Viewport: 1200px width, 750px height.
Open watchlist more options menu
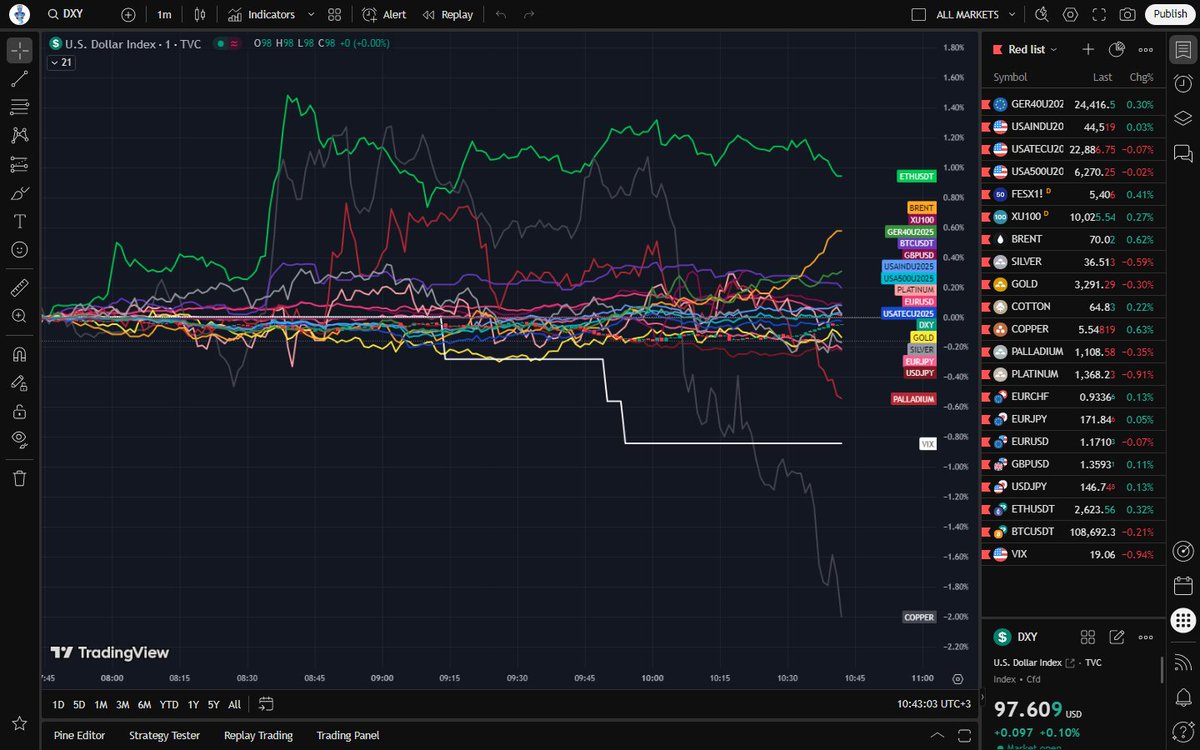pos(1145,49)
